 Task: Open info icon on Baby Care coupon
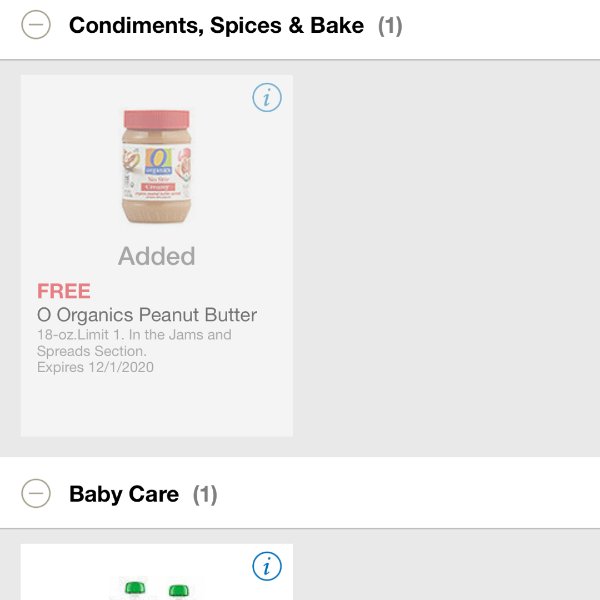tap(267, 566)
